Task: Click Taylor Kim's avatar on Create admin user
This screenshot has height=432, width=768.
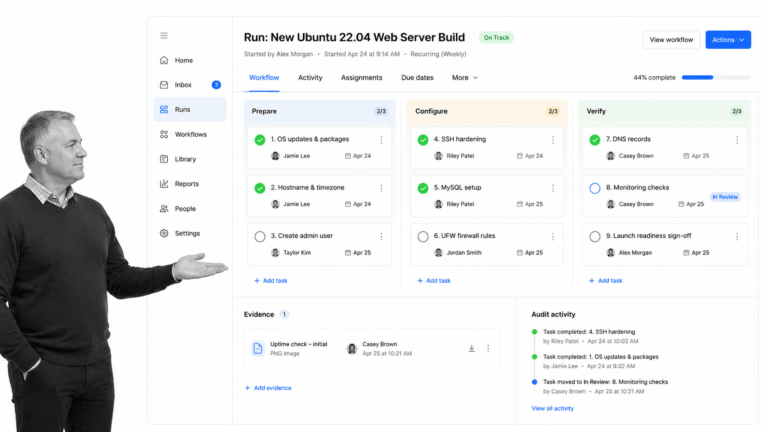Action: click(x=275, y=253)
